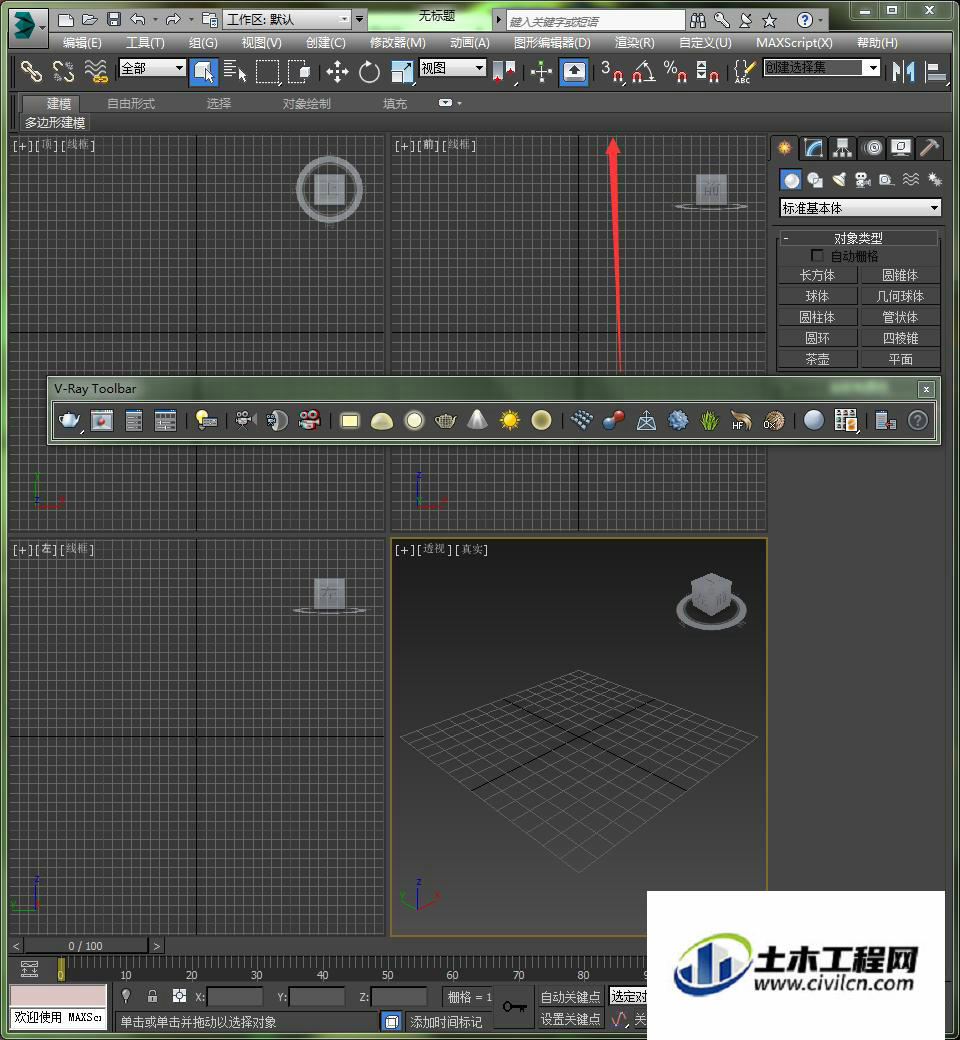Select Lights category in Create panel
960x1040 pixels.
(839, 180)
